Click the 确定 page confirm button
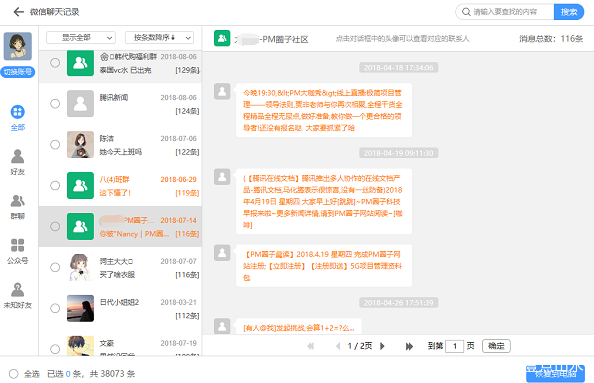 pyautogui.click(x=496, y=346)
